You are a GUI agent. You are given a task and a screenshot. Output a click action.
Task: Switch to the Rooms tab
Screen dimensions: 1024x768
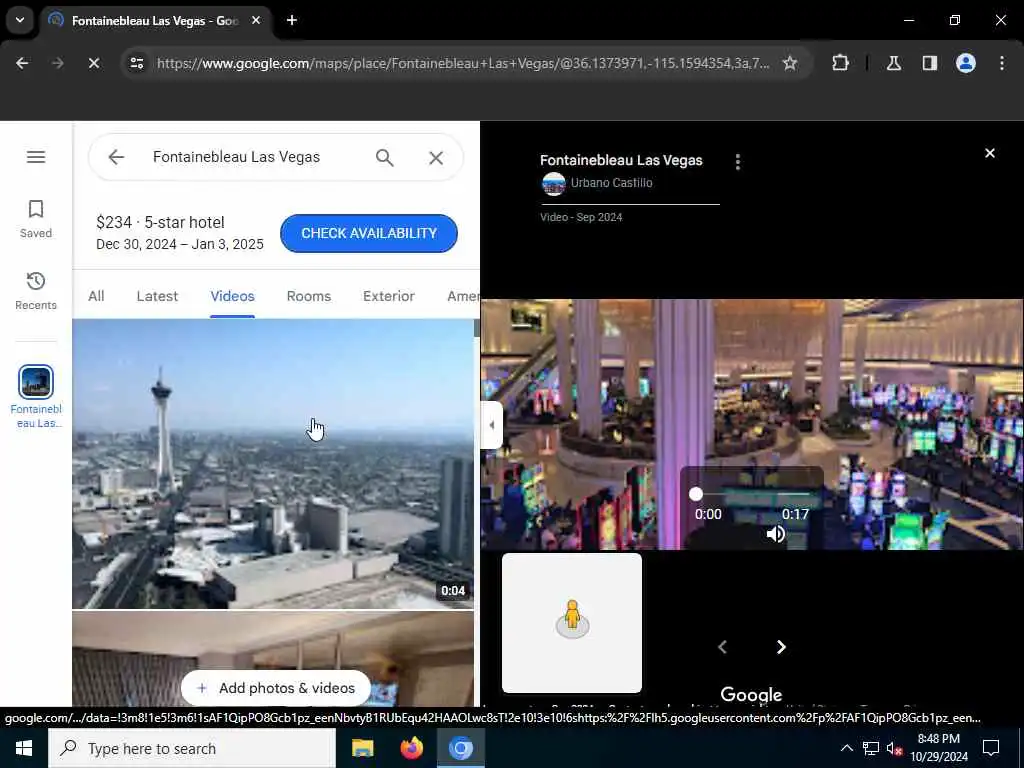(x=309, y=296)
